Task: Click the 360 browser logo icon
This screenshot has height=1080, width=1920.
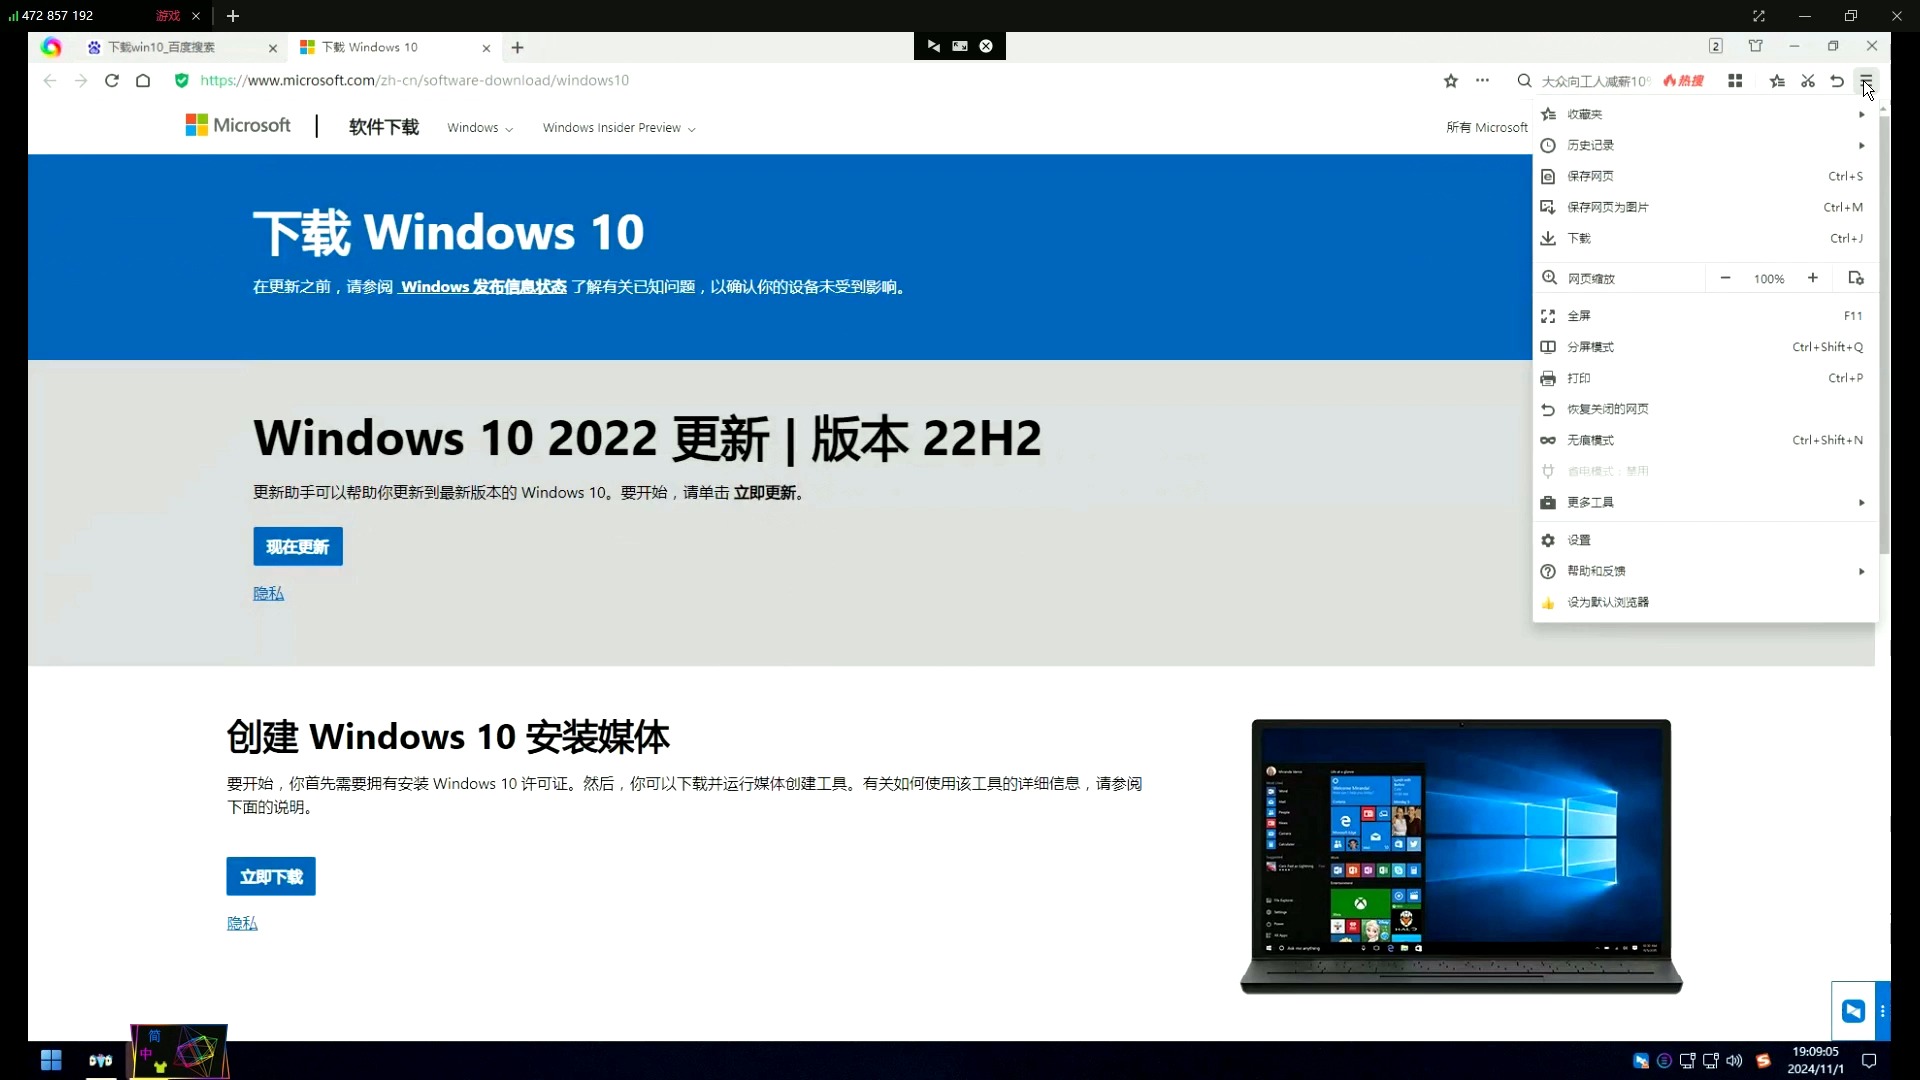Action: pos(51,47)
